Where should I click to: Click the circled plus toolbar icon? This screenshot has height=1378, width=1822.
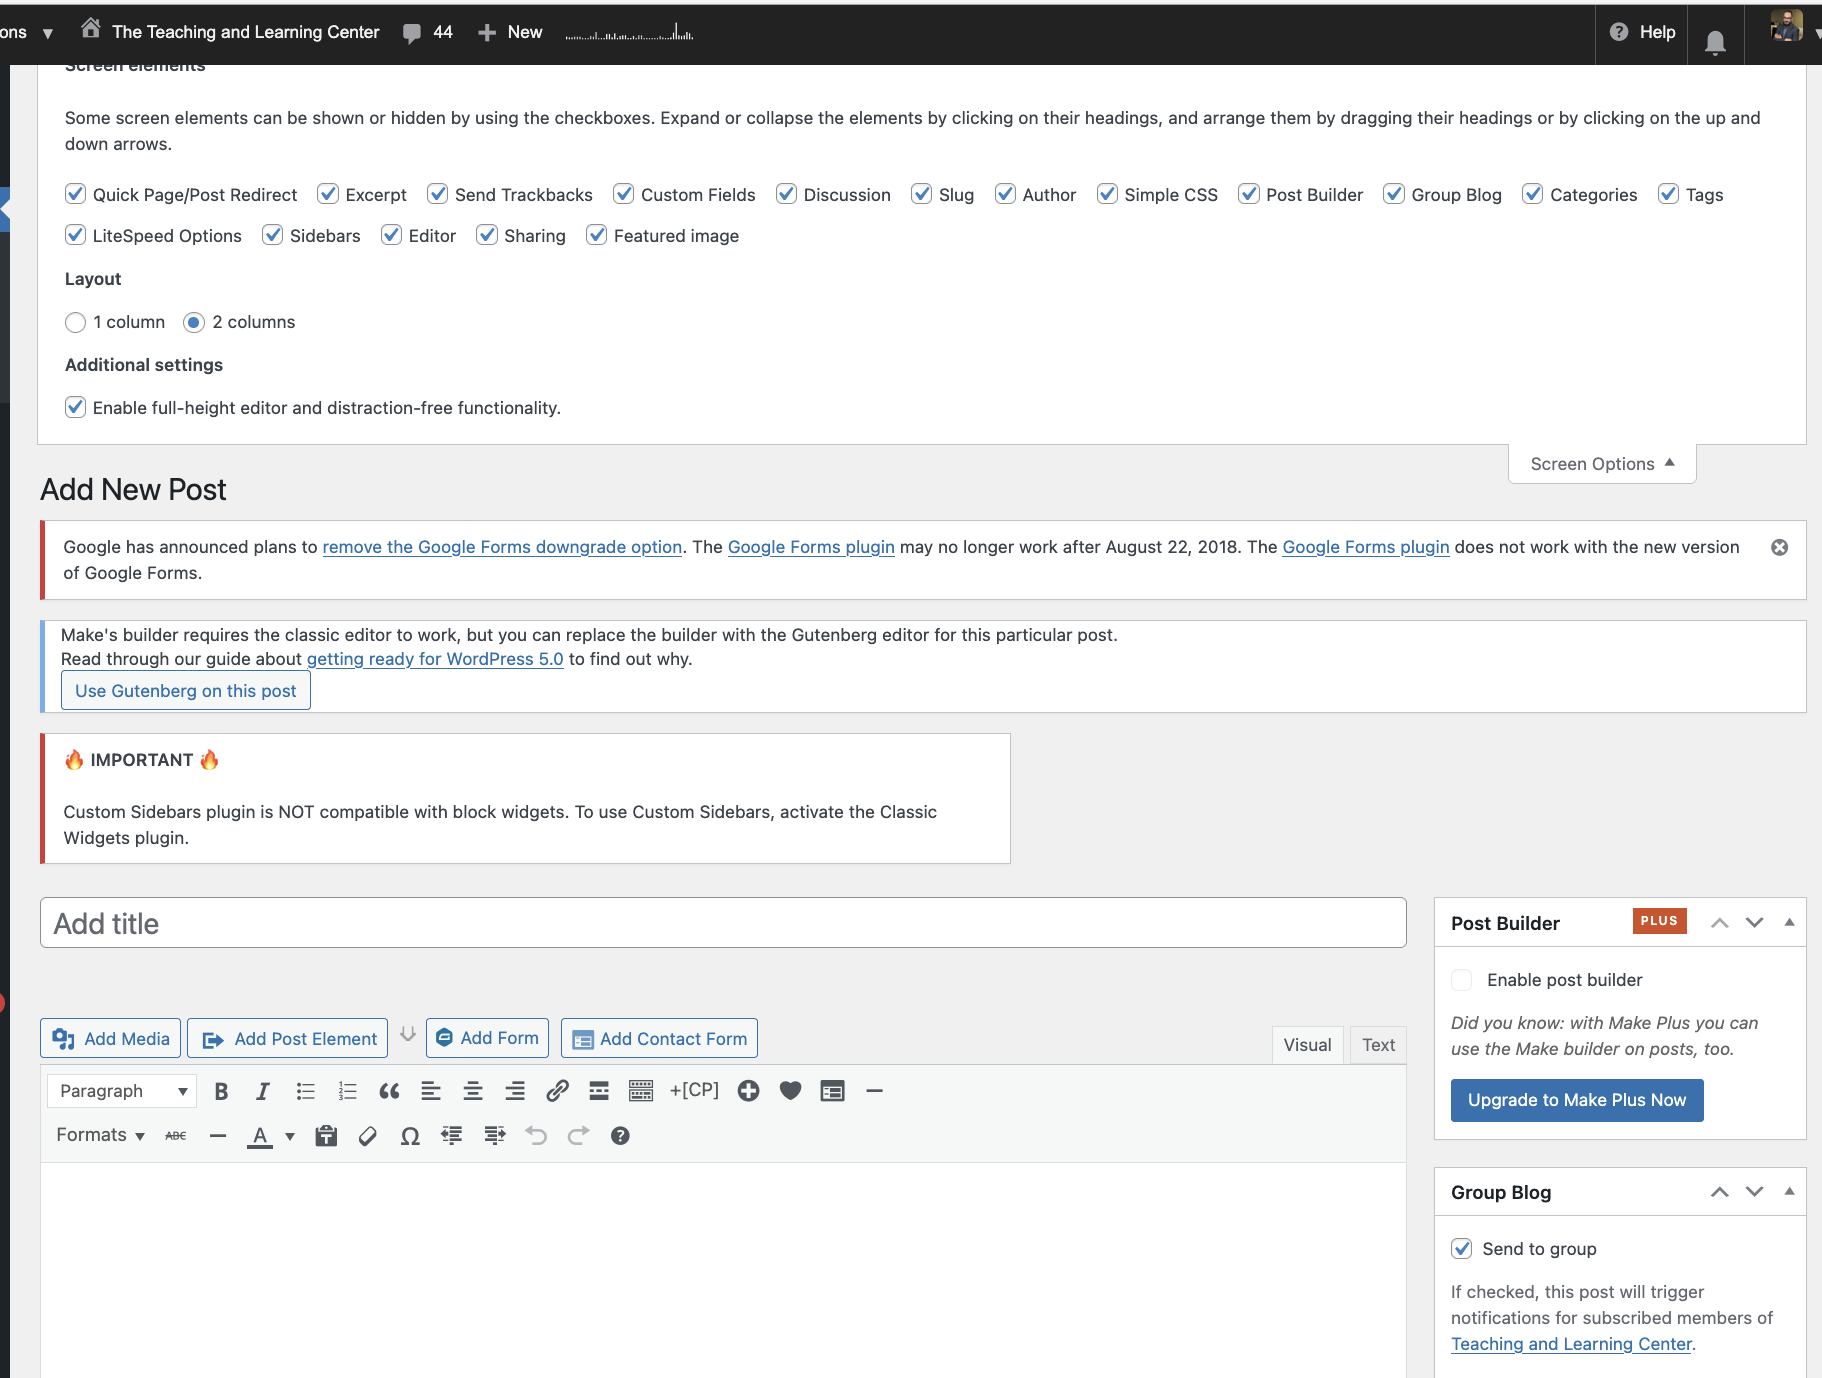748,1091
